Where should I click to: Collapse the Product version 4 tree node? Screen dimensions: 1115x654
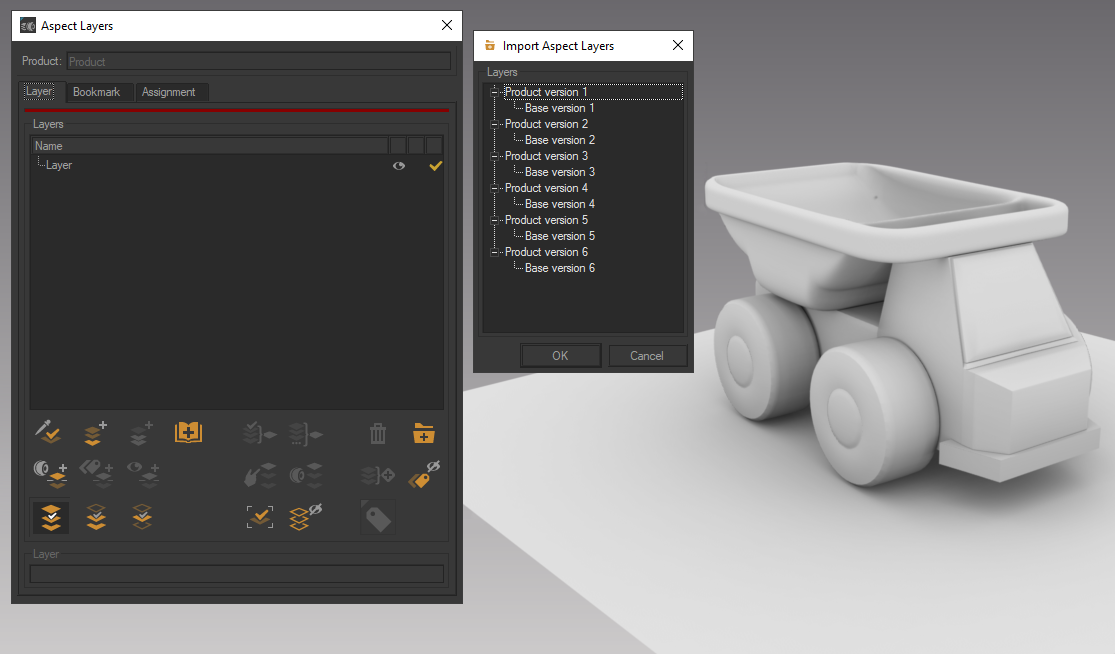(x=494, y=187)
